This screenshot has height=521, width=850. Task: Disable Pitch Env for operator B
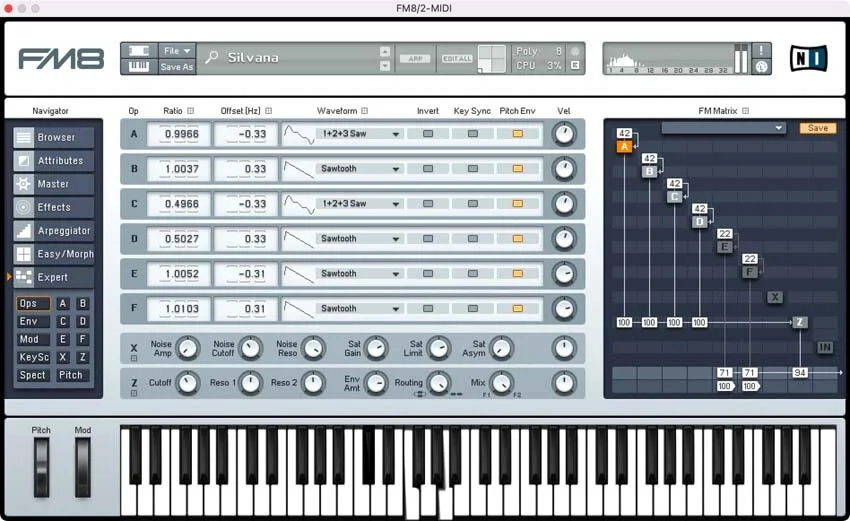point(518,169)
